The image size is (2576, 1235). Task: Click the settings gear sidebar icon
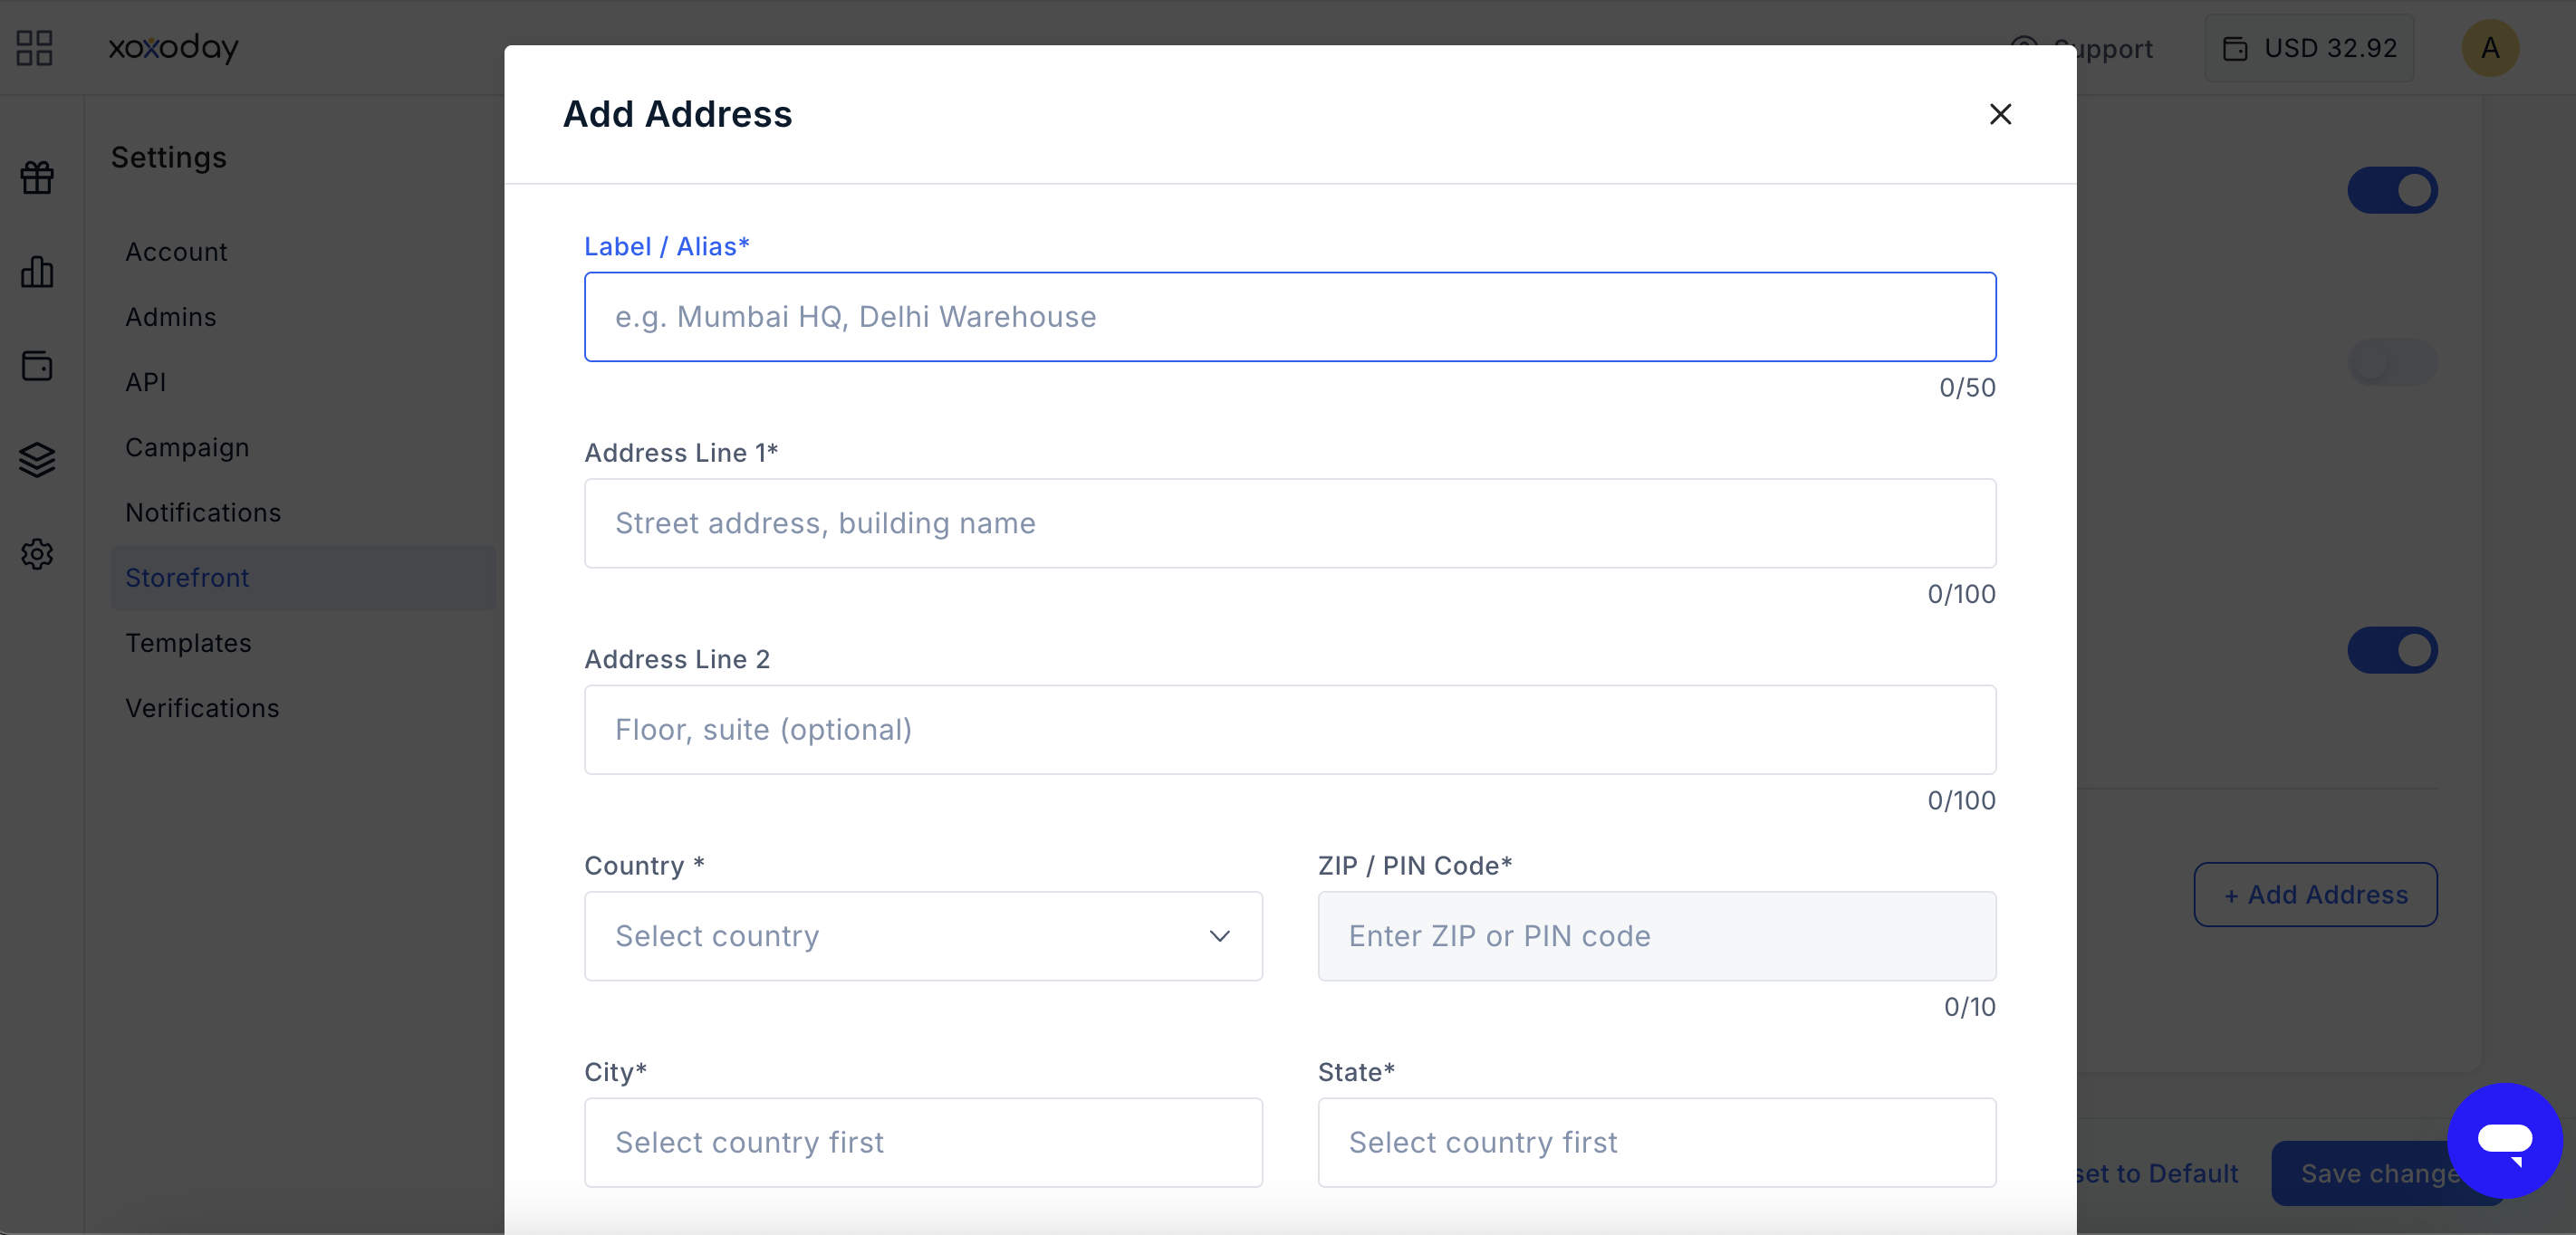pos(37,554)
